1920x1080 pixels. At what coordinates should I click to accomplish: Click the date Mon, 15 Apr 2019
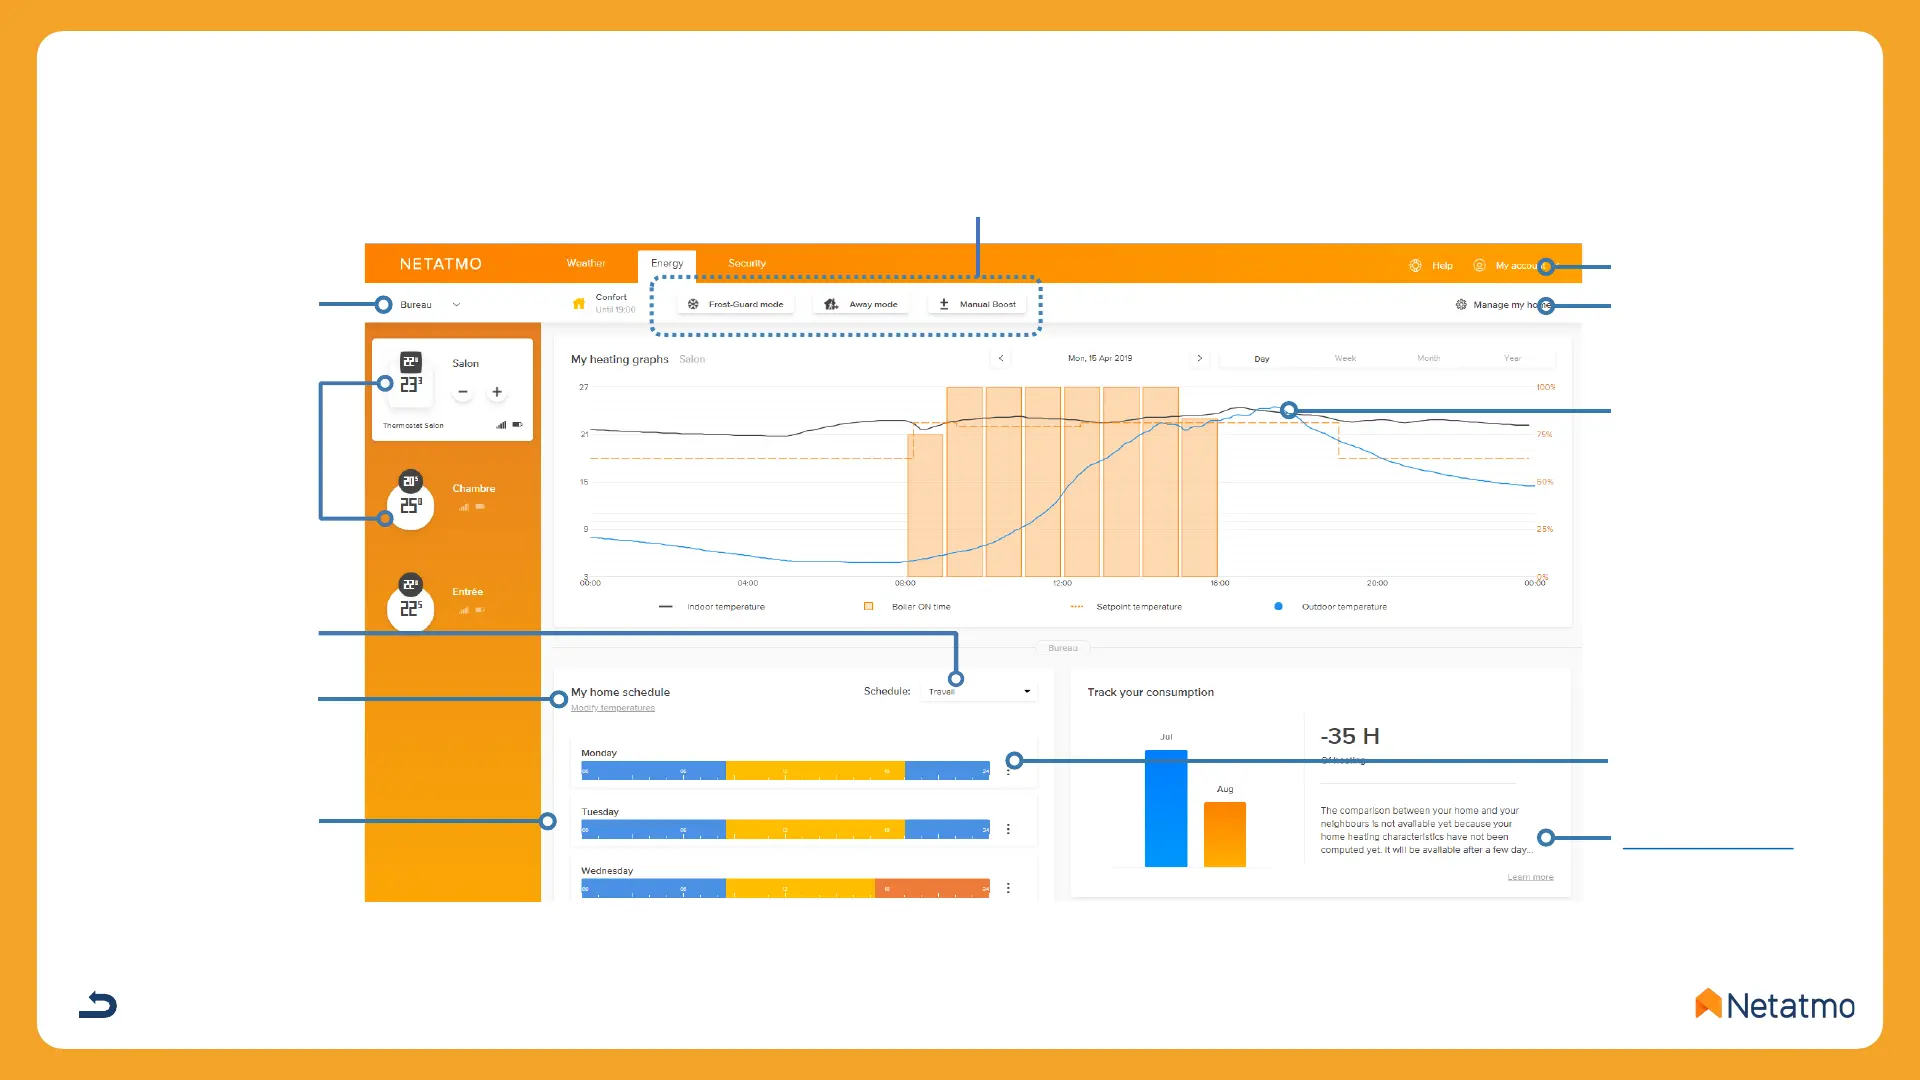coord(1100,358)
